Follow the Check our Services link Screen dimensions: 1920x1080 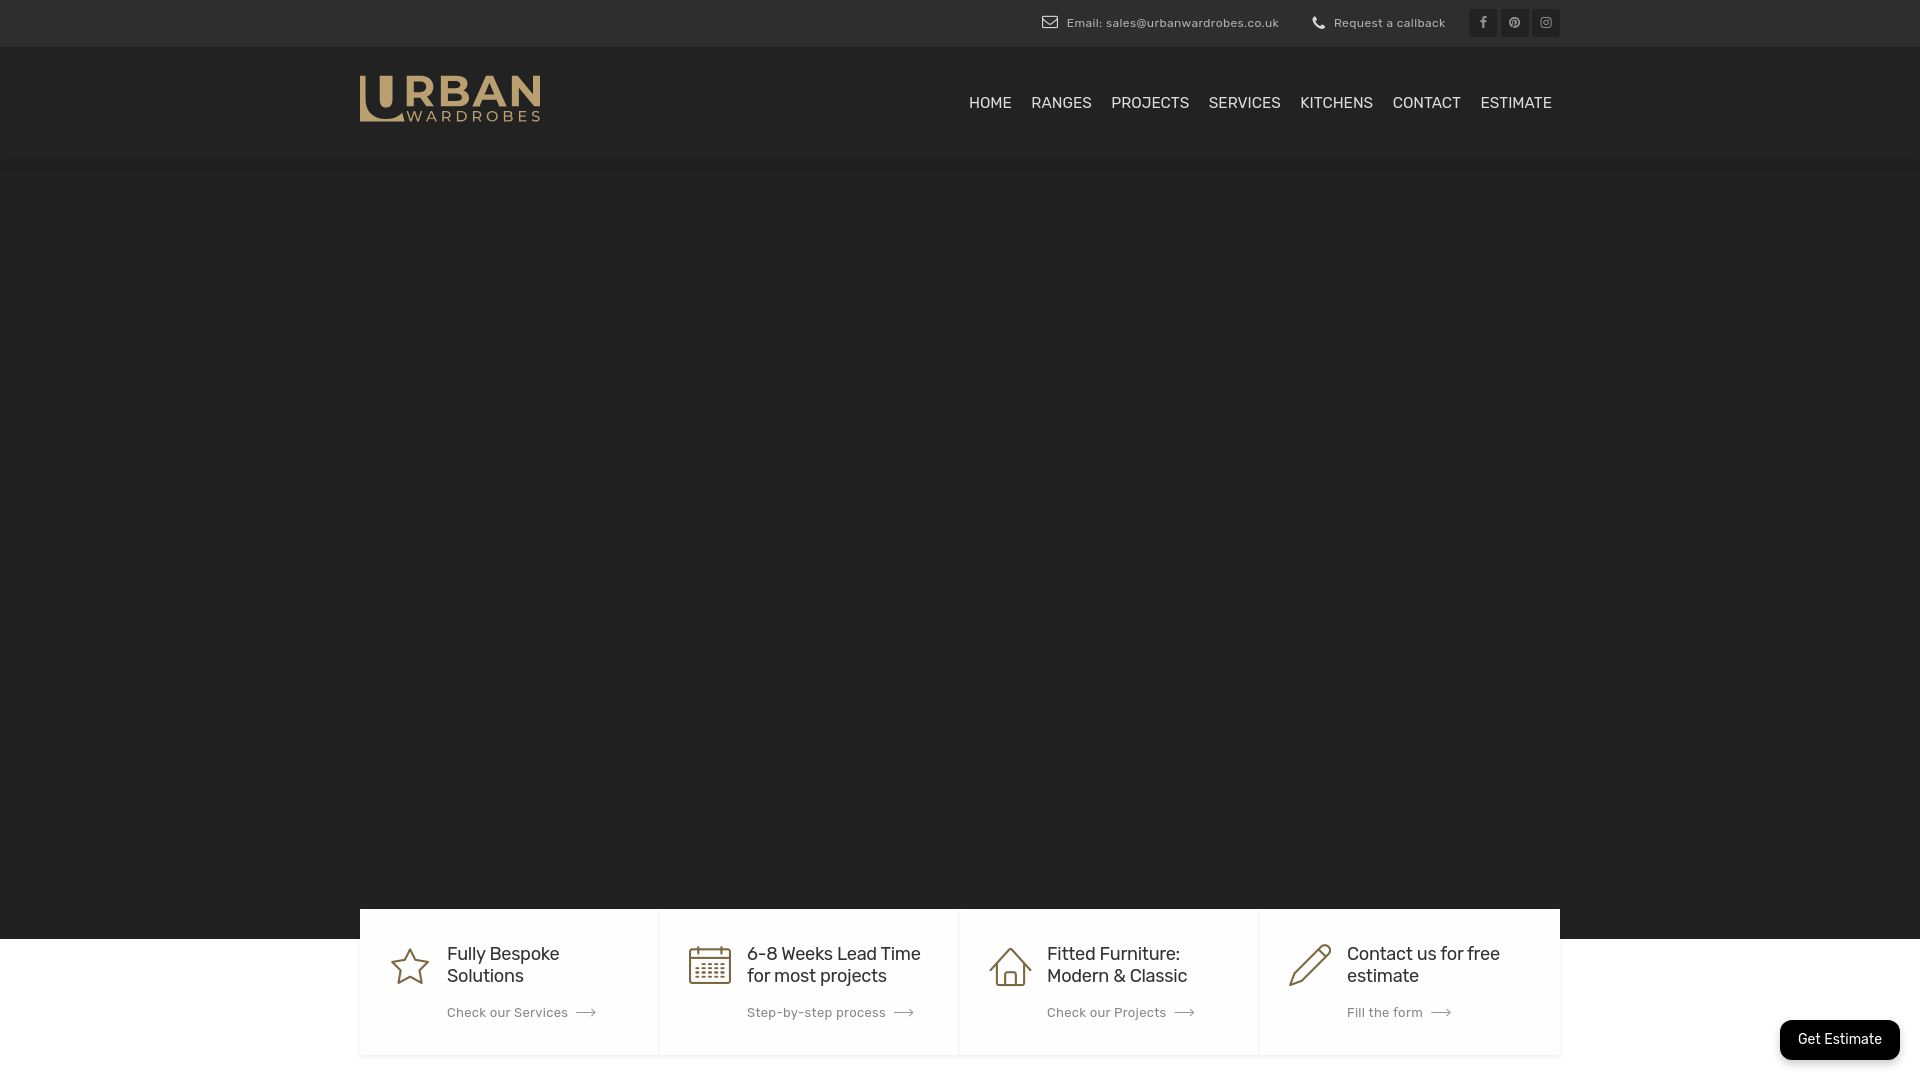507,1013
